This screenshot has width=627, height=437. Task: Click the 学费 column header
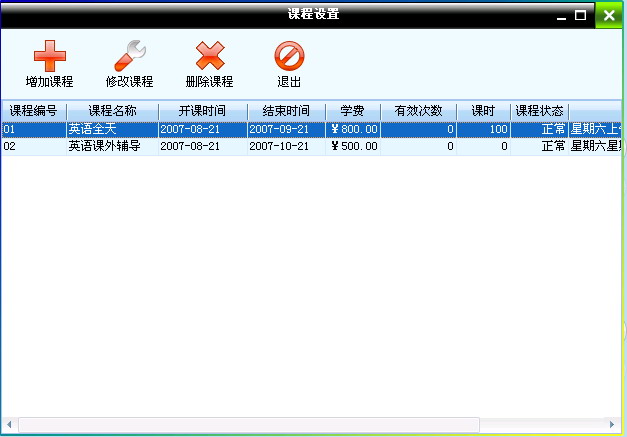(352, 111)
